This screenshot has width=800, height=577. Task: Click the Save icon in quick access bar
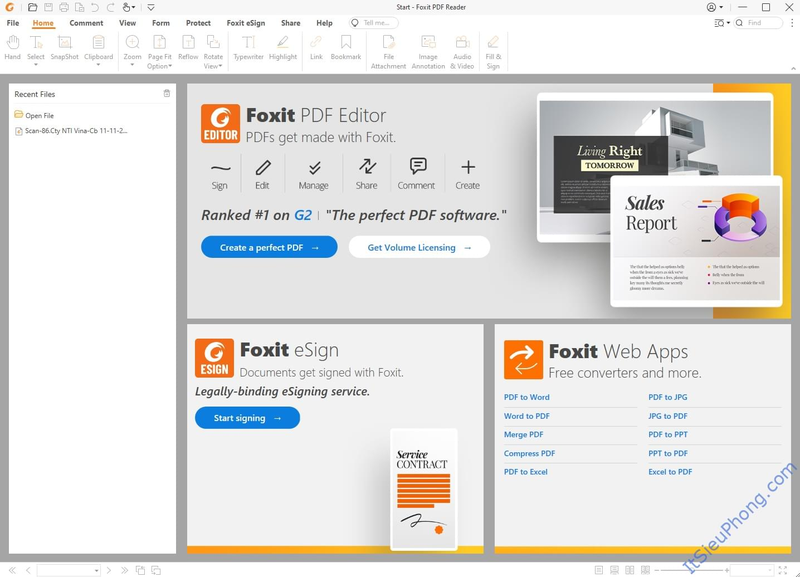coord(48,7)
